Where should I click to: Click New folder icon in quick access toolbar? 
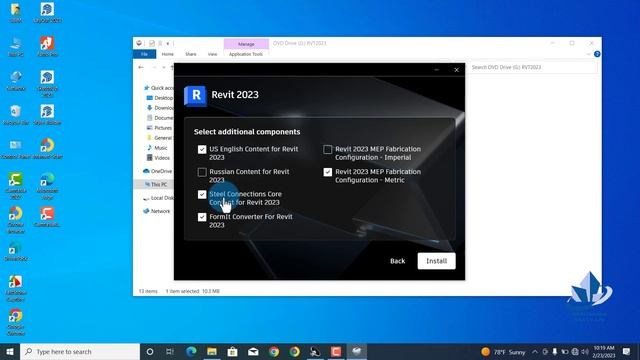160,43
